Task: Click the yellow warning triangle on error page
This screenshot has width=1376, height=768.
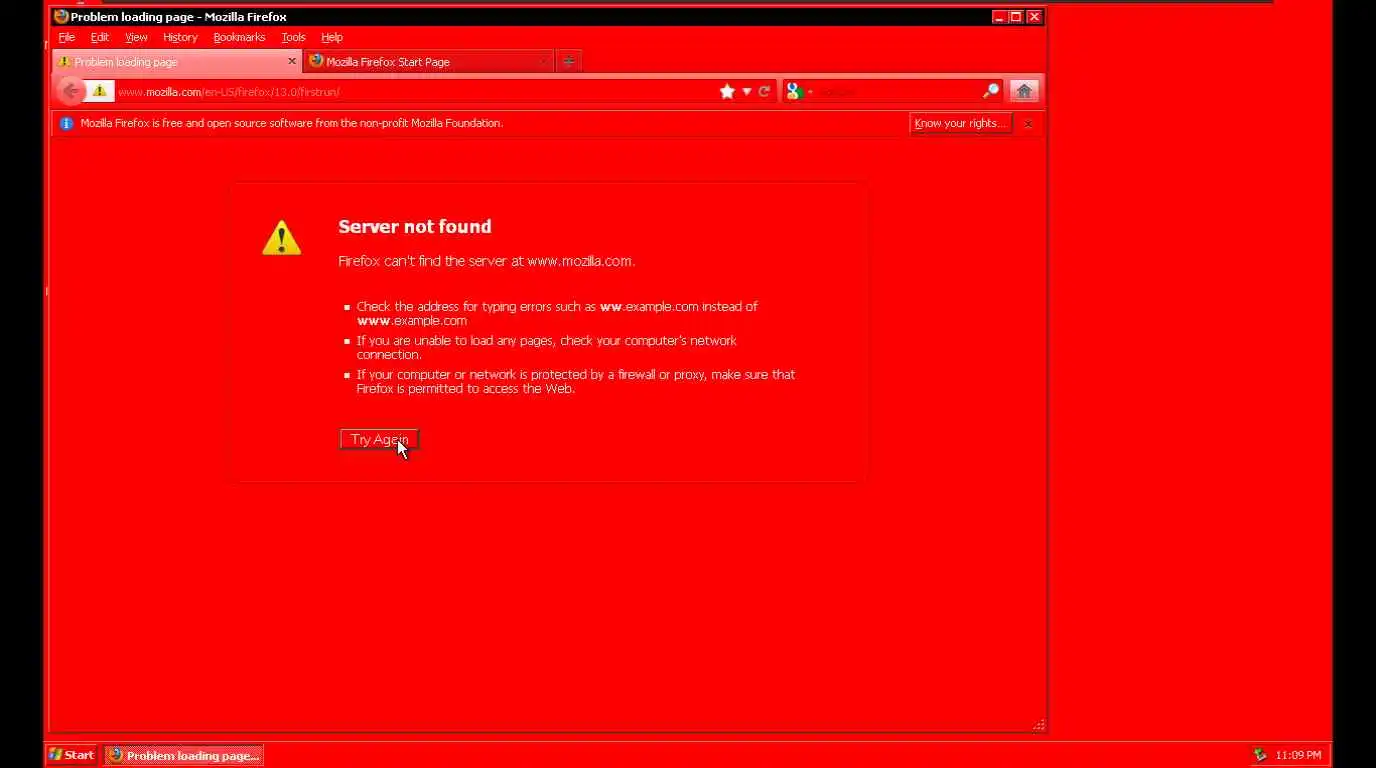Action: 281,238
